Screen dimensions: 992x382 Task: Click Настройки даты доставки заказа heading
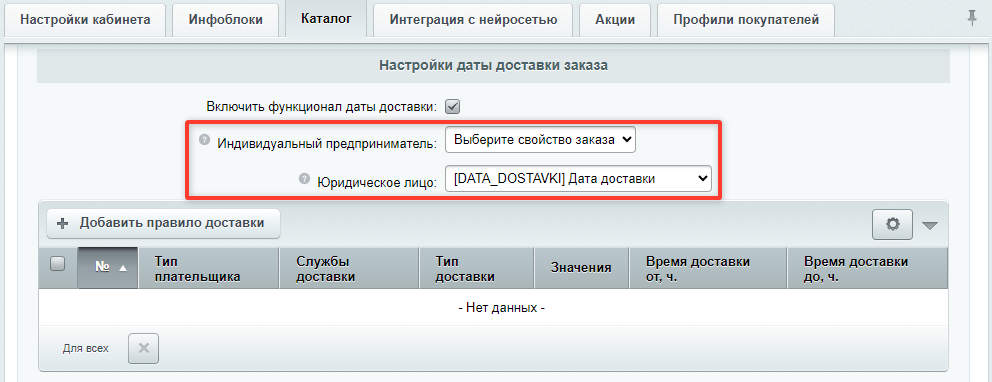pyautogui.click(x=493, y=65)
